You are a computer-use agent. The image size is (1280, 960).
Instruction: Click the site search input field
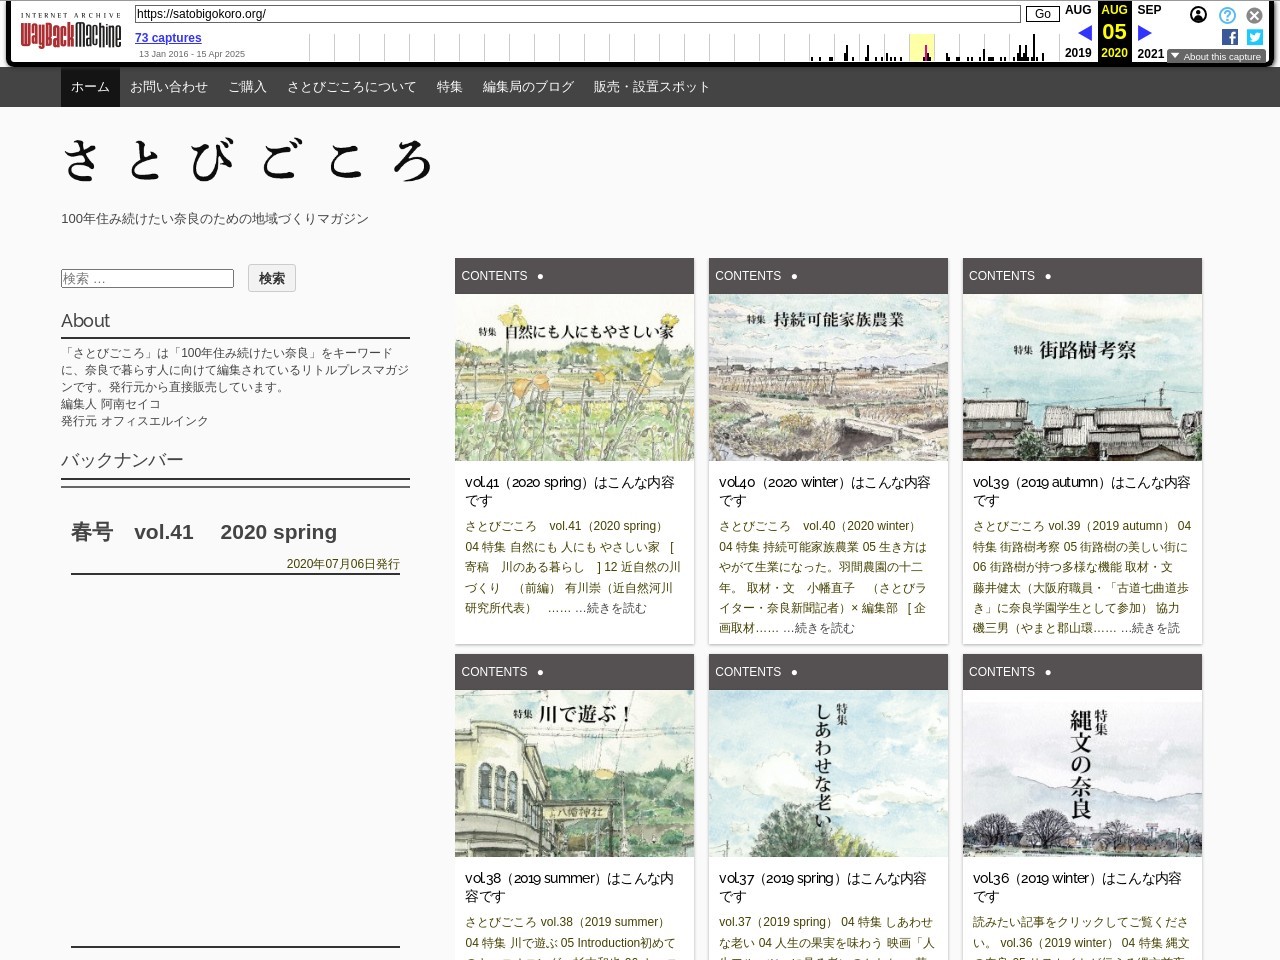[147, 278]
